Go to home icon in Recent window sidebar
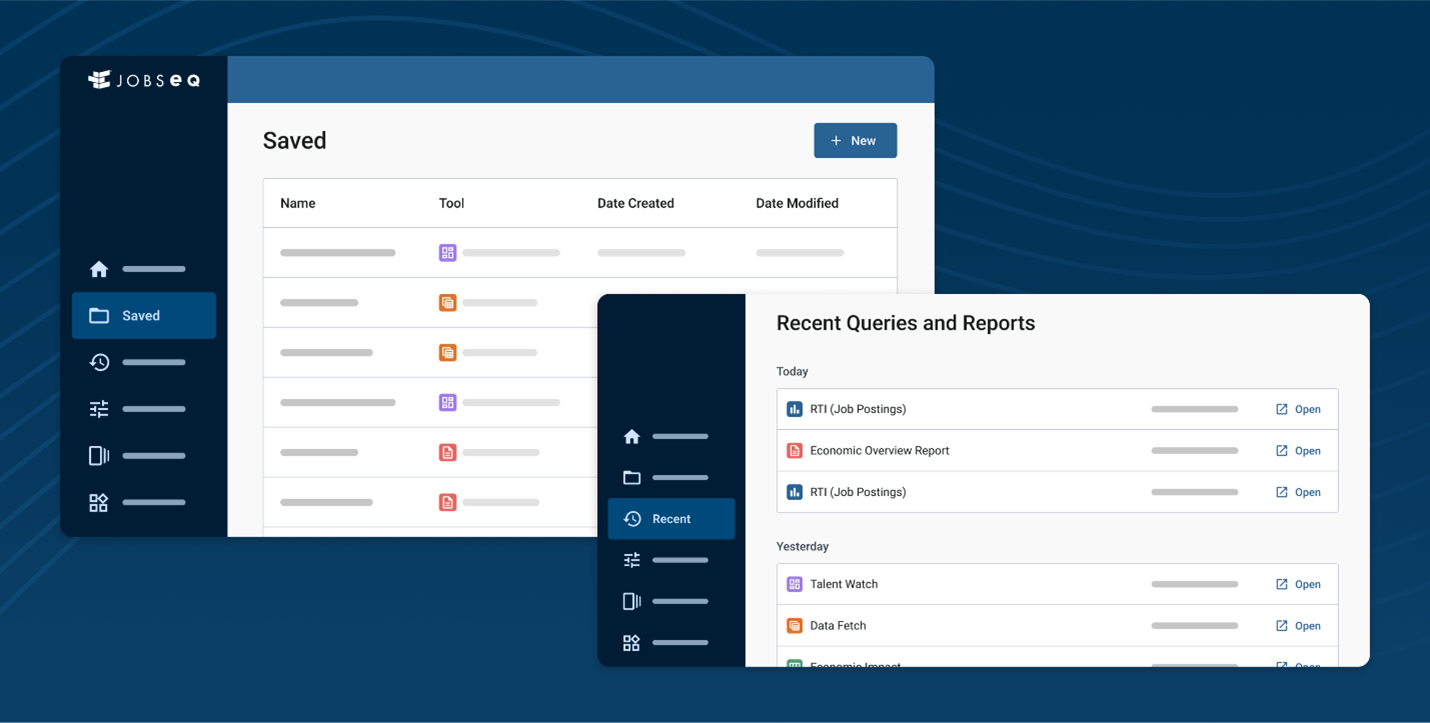1430x723 pixels. [x=632, y=437]
